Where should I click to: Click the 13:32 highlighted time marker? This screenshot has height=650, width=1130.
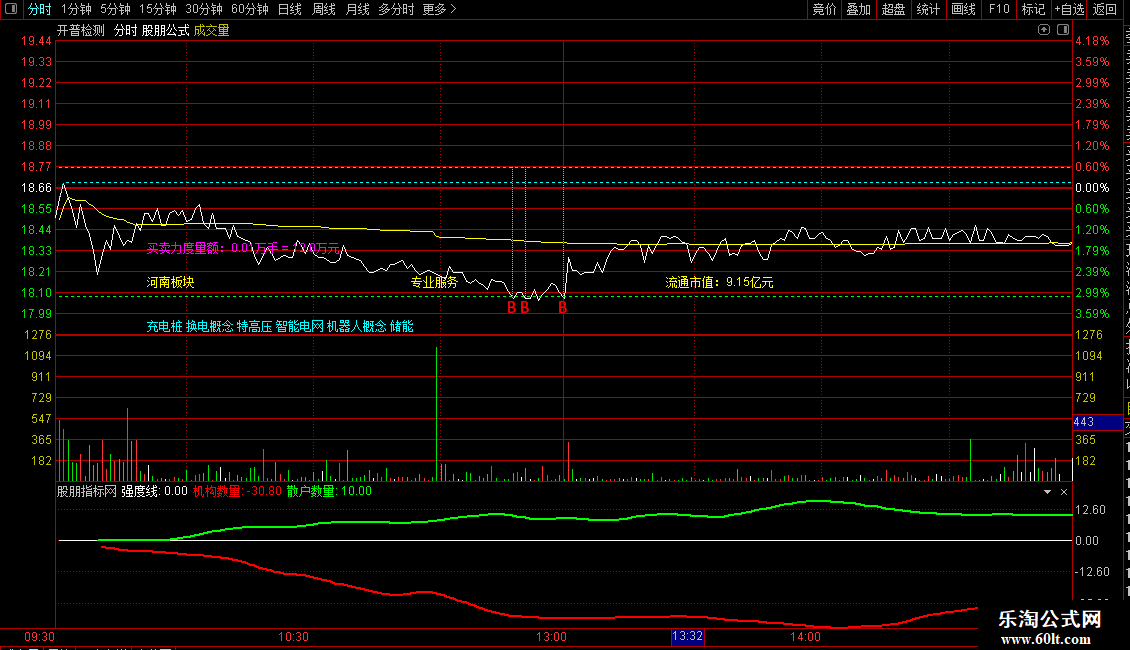point(687,636)
